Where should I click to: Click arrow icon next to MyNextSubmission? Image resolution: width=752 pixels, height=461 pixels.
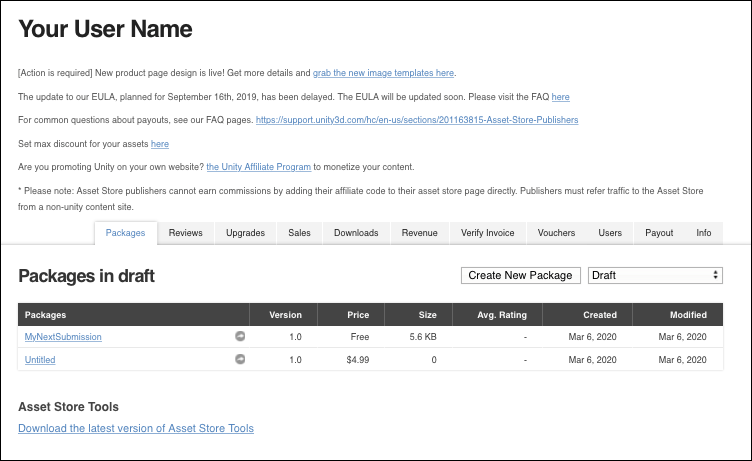click(240, 337)
